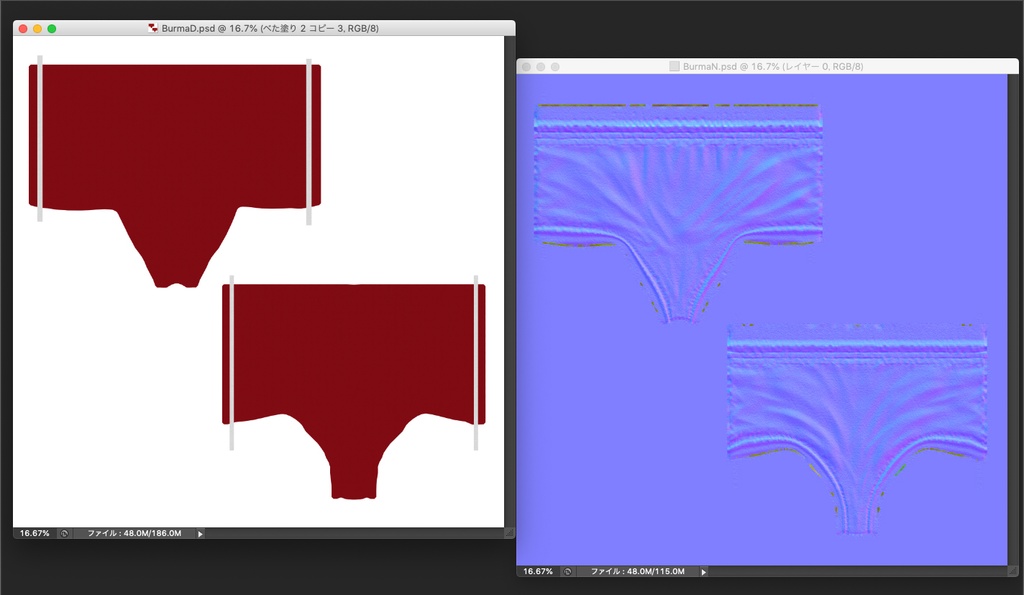Close the BurmaD.psd window with red button
The image size is (1024, 595).
pos(23,28)
